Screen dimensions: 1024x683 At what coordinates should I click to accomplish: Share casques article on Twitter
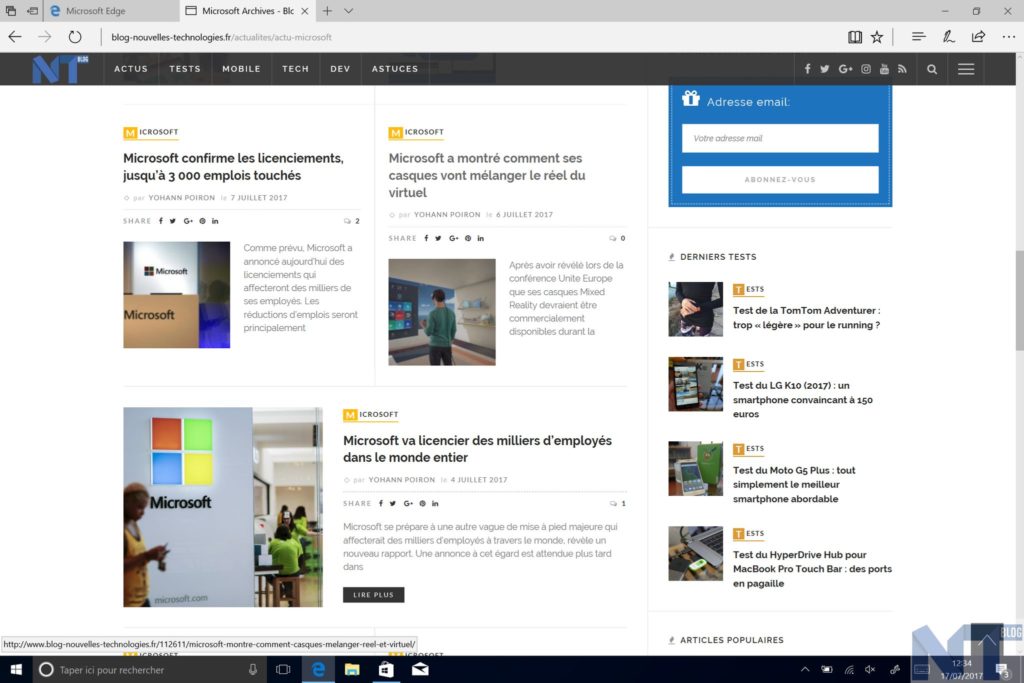tap(438, 238)
